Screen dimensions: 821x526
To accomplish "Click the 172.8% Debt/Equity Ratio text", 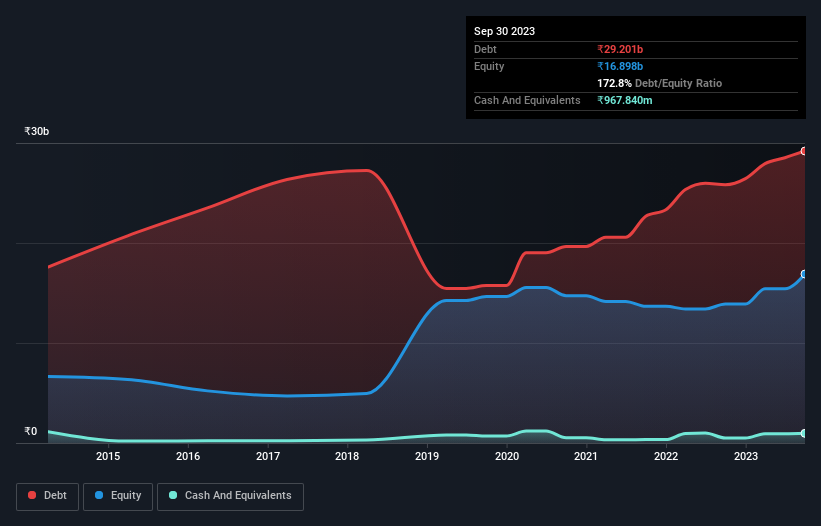I will pos(659,83).
